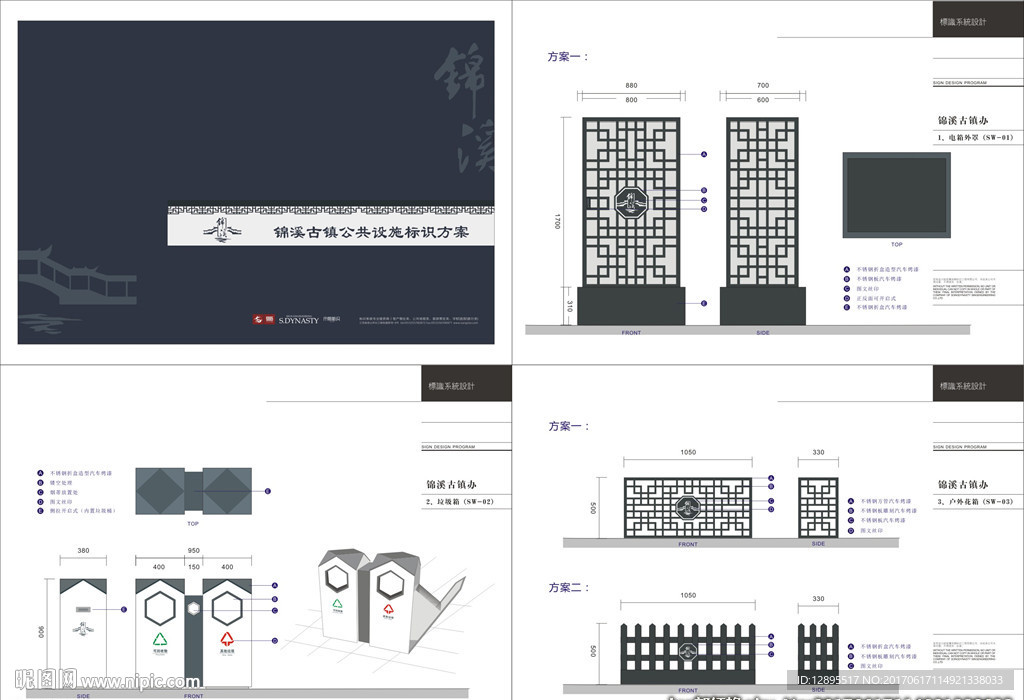Click legend bullet D in the lattice planter legend
The height and width of the screenshot is (700, 1024).
pos(851,530)
